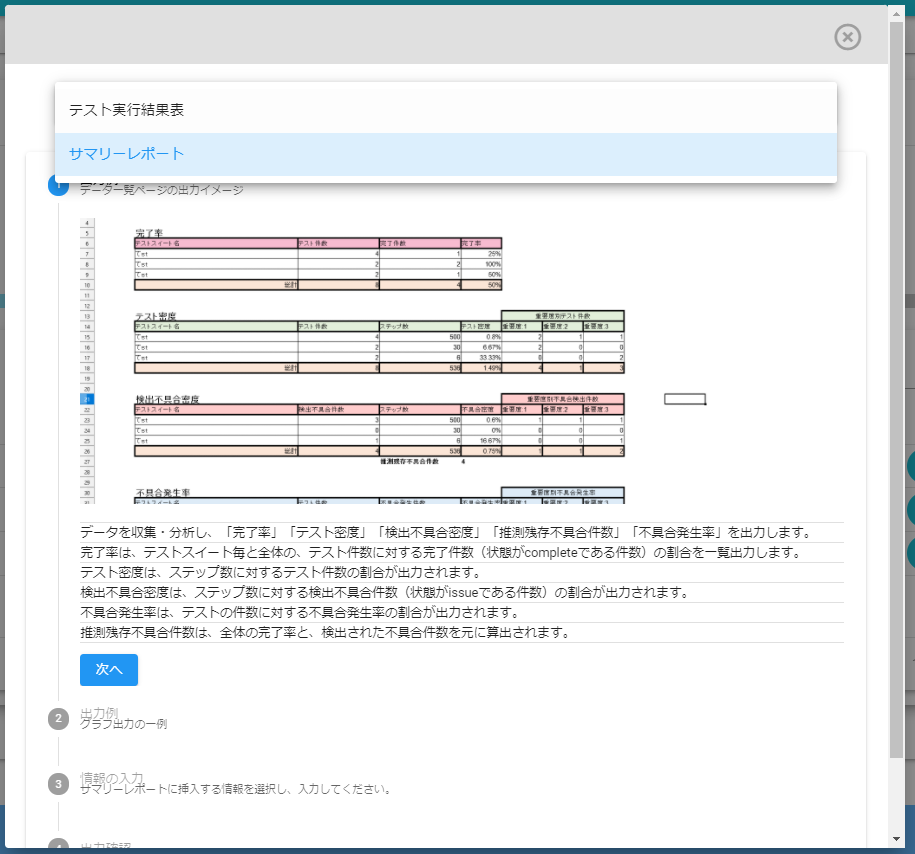This screenshot has width=915, height=854.
Task: Choose サマリーレポート option in the list
Action: [x=446, y=154]
